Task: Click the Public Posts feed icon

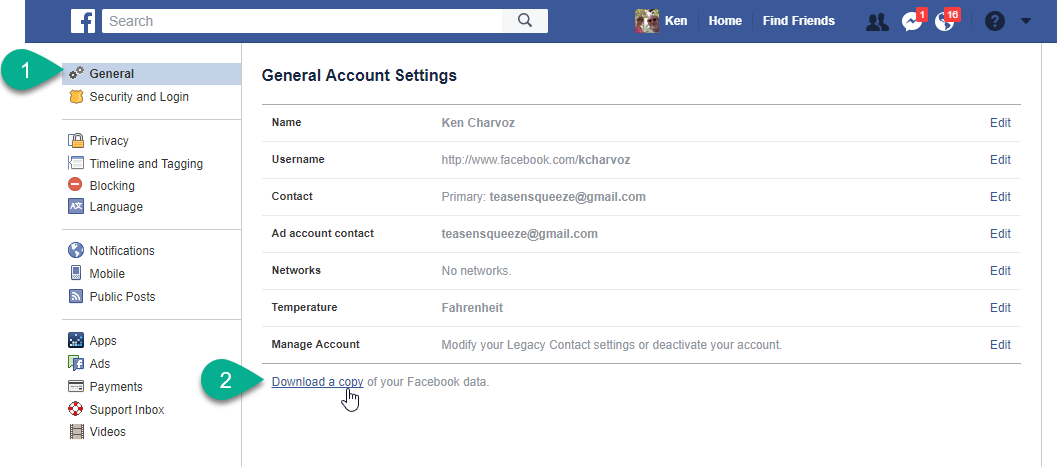Action: (76, 296)
